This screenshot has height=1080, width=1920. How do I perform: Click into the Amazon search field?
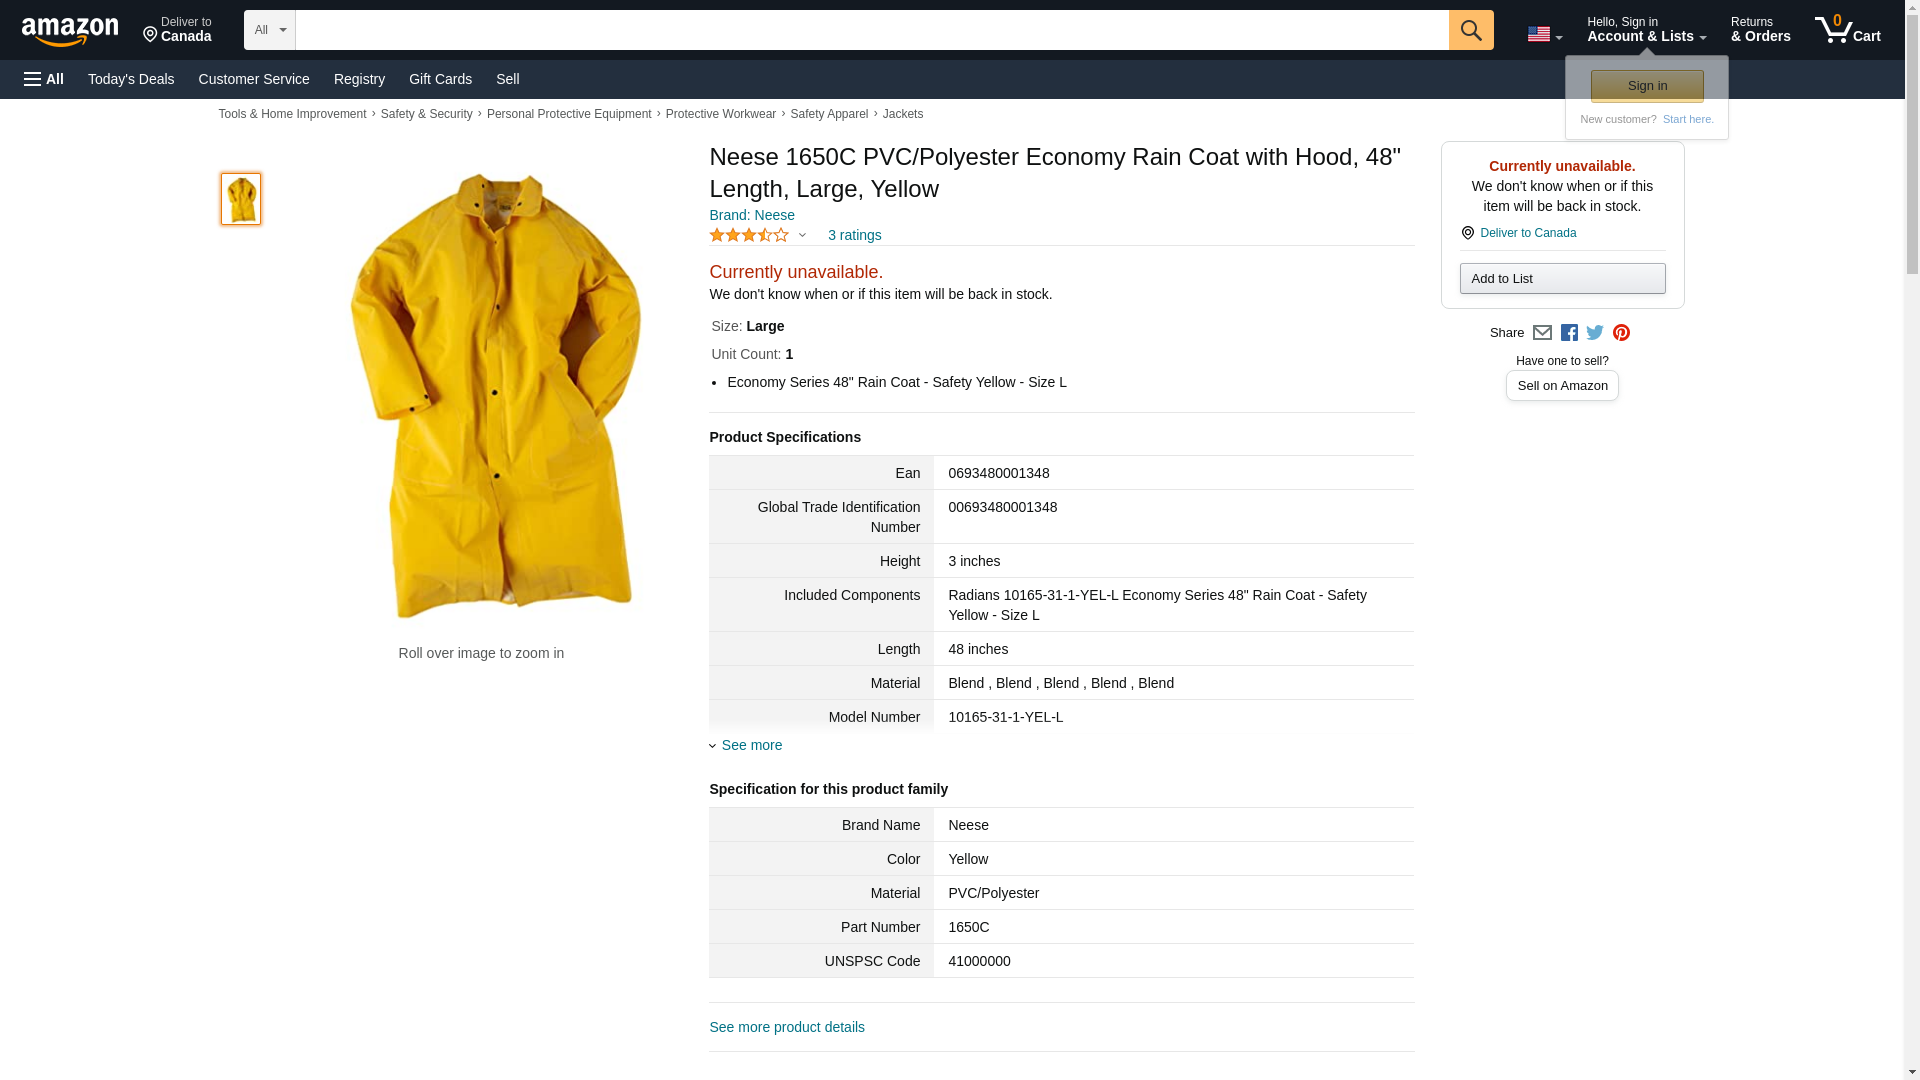[x=870, y=30]
